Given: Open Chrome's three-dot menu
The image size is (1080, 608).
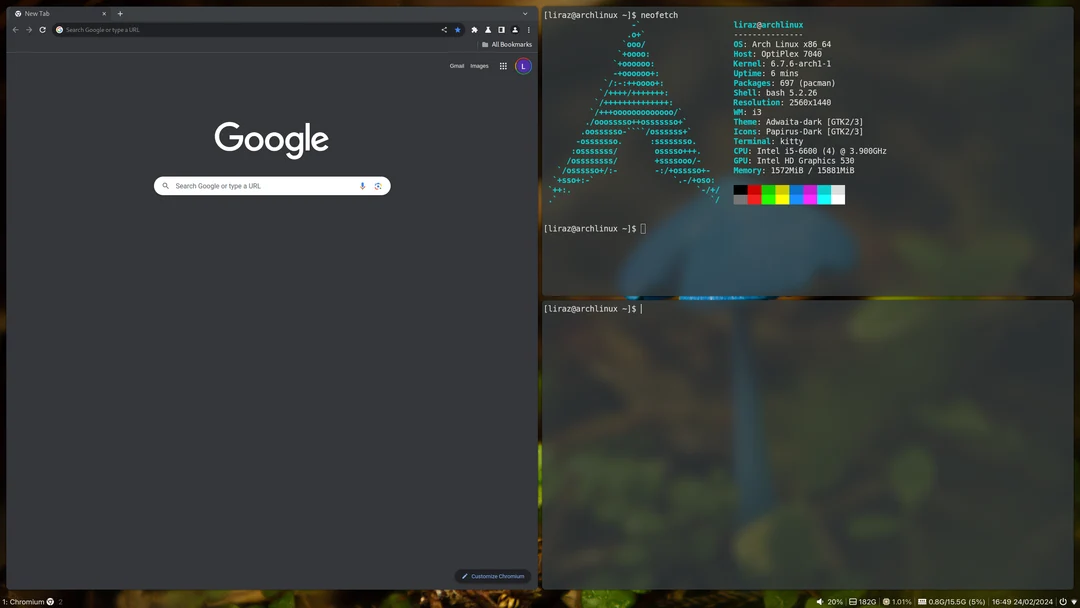Looking at the screenshot, I should (528, 29).
